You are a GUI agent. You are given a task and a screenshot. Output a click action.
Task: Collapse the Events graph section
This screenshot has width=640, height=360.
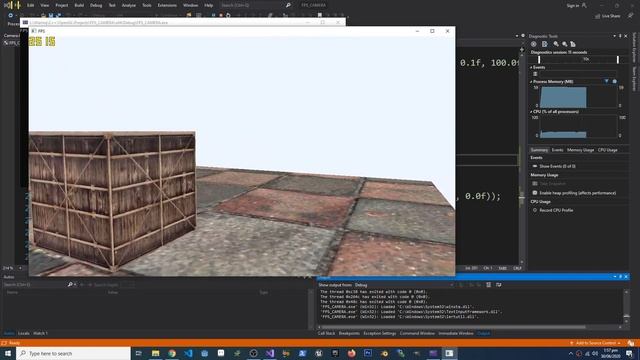point(531,67)
